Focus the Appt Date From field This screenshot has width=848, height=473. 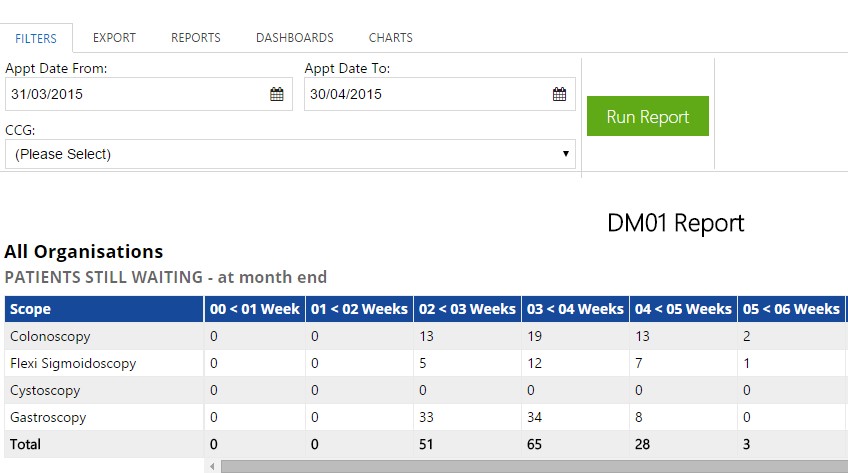click(149, 94)
